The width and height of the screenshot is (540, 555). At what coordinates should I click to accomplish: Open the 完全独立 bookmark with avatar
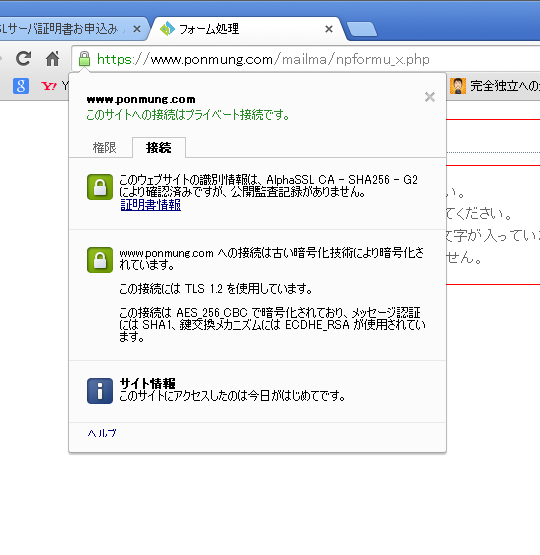(x=495, y=86)
